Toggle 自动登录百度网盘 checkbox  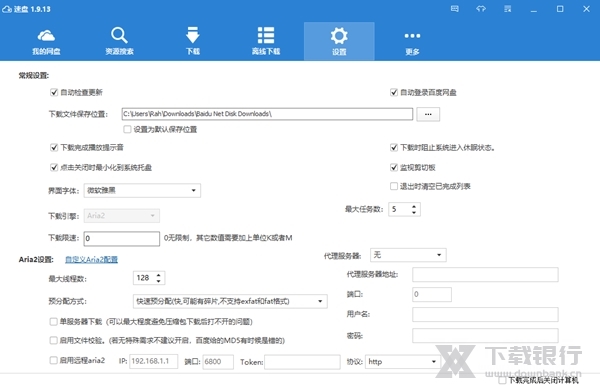(394, 92)
